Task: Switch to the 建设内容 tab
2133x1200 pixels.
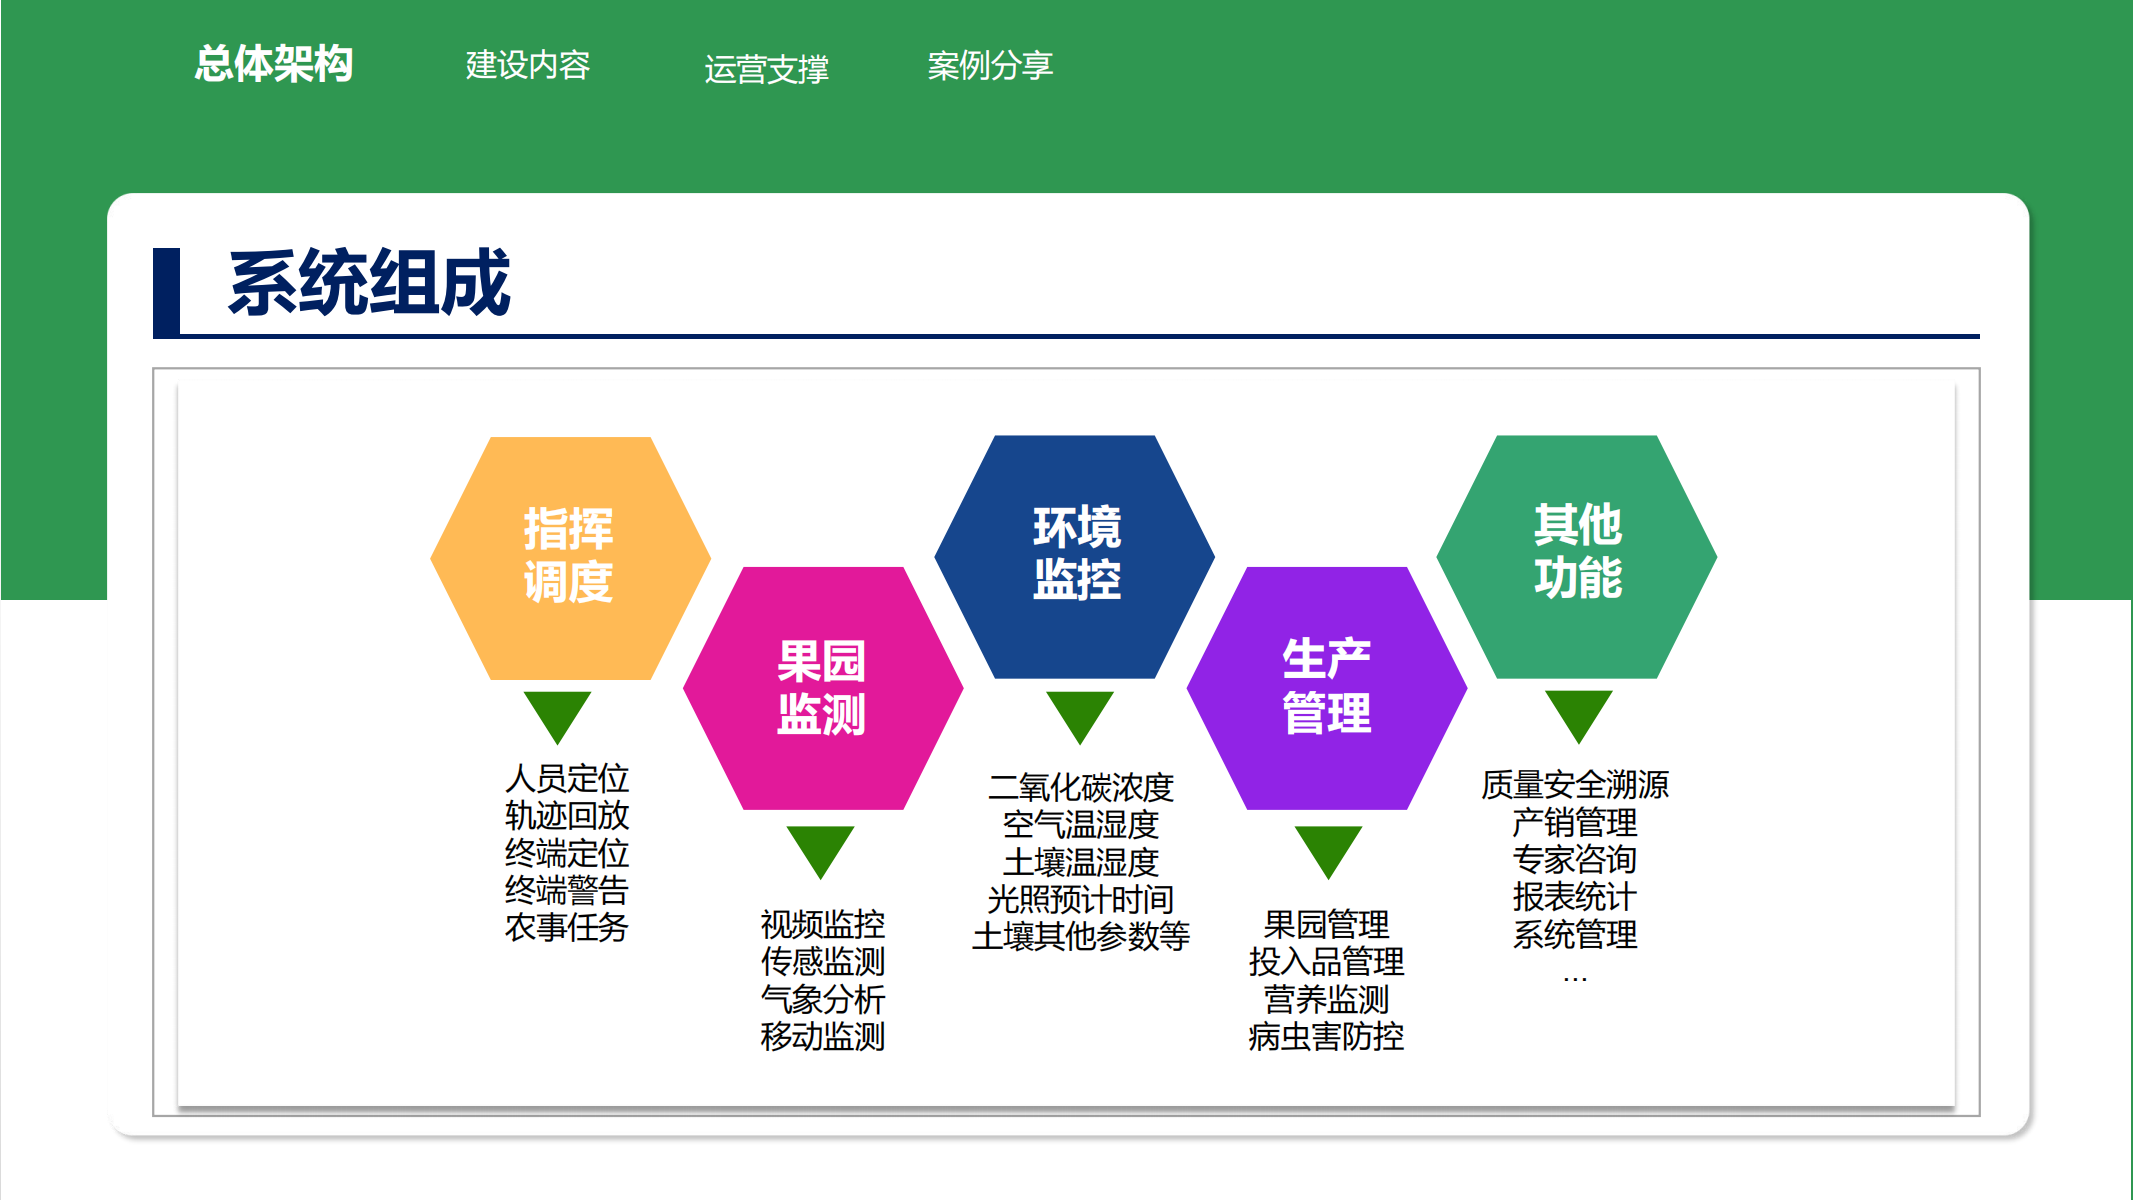Action: 527,65
